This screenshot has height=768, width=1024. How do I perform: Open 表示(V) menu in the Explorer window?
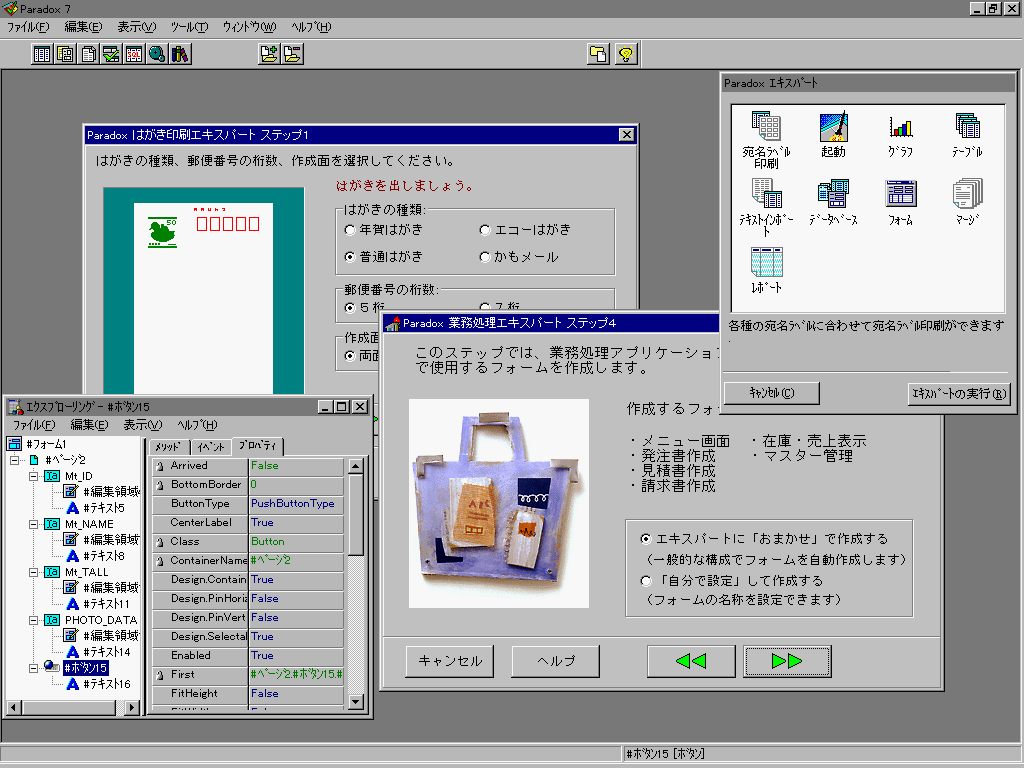click(142, 425)
